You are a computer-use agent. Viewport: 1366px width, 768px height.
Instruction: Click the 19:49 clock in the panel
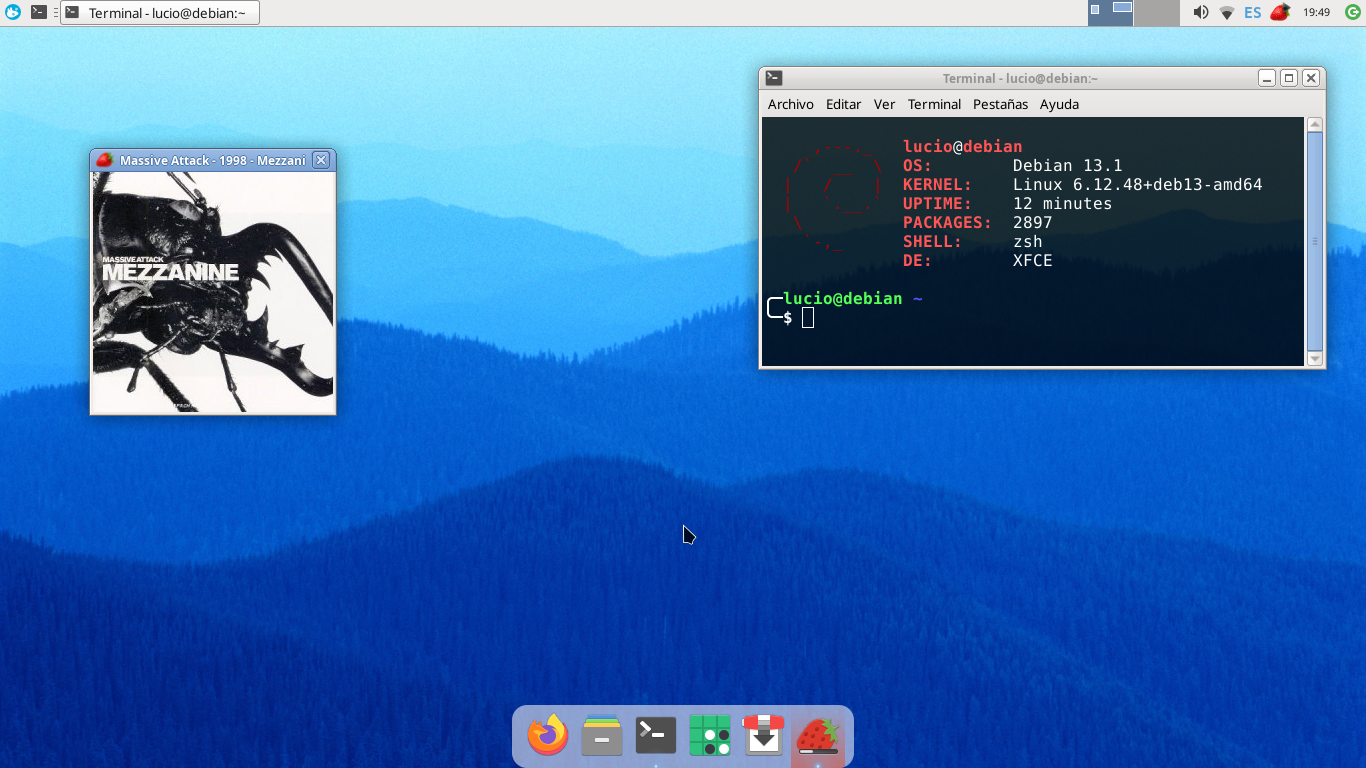1317,13
